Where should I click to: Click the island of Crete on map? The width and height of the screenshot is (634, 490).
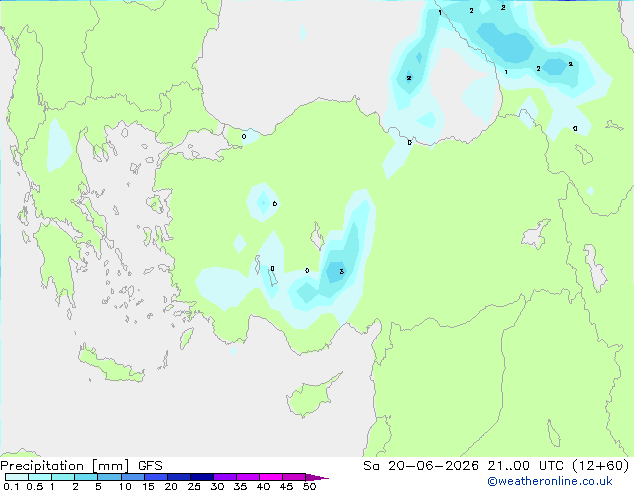[x=111, y=365]
